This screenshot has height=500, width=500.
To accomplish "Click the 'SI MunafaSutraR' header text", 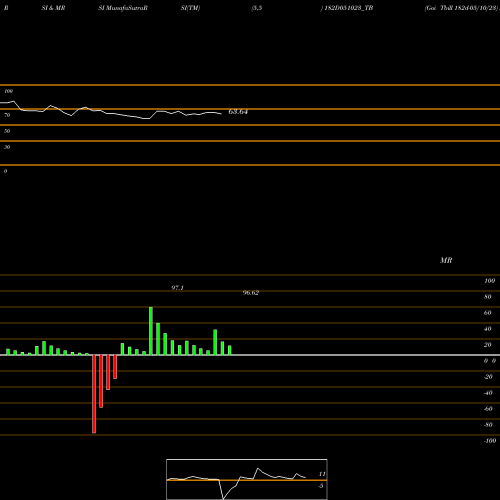I will pos(123,8).
